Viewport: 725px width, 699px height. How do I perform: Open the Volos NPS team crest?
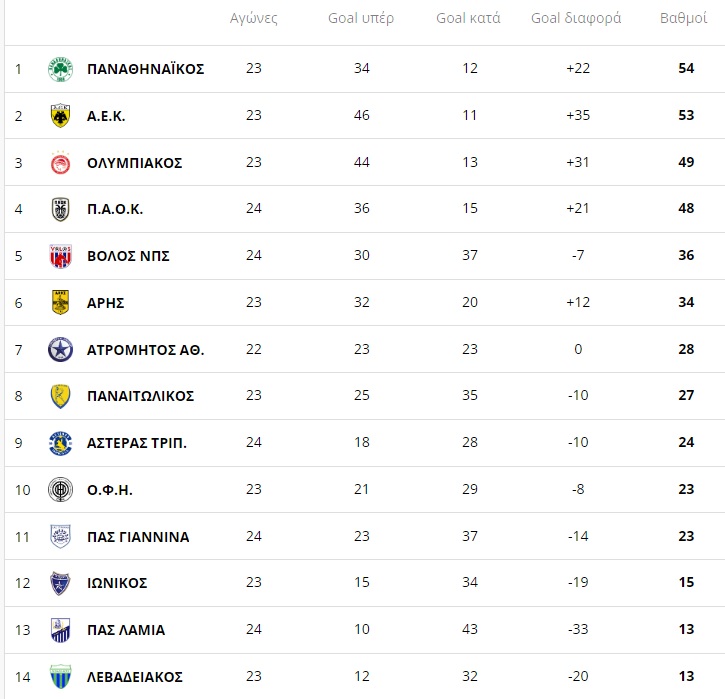point(61,256)
